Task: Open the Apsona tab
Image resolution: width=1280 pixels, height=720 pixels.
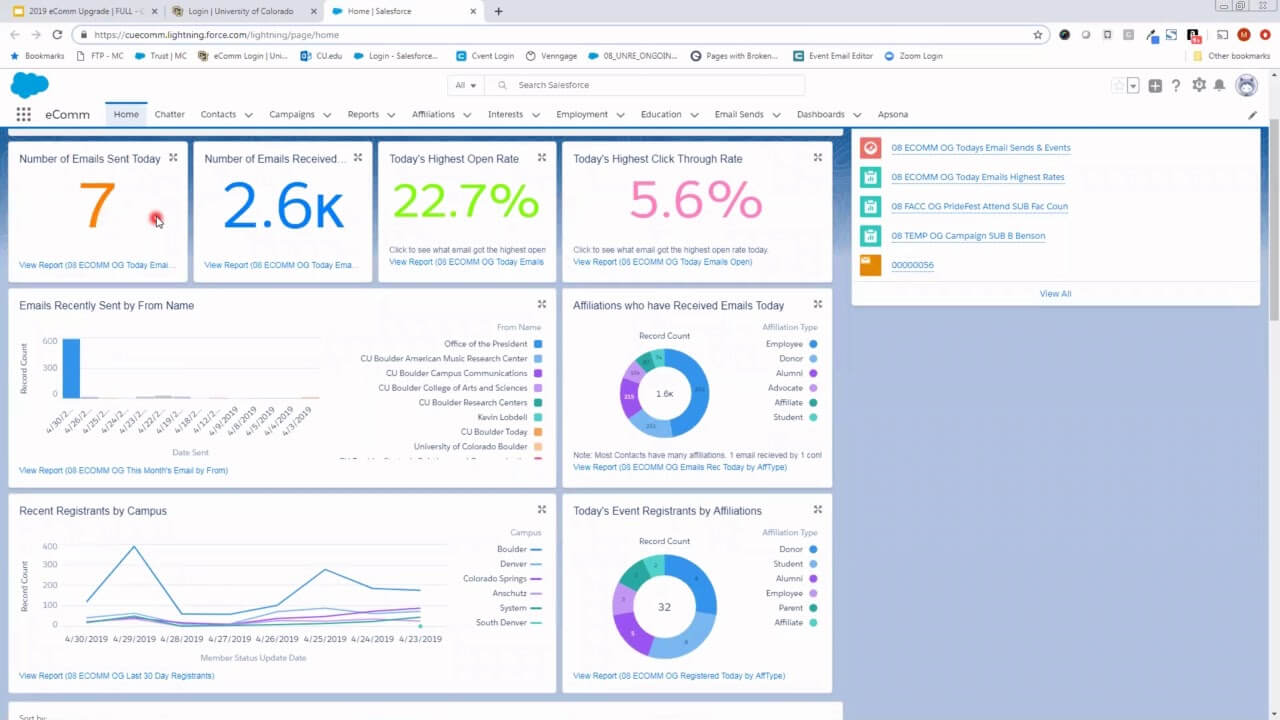Action: 893,114
